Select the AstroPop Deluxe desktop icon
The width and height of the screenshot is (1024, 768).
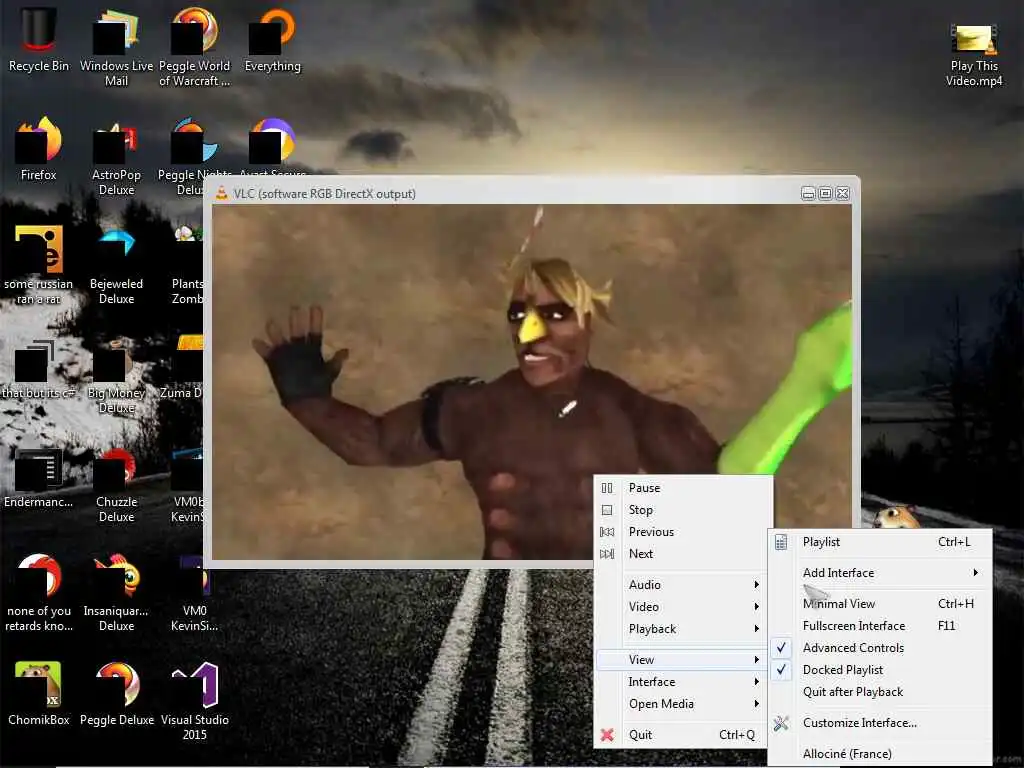[x=116, y=157]
